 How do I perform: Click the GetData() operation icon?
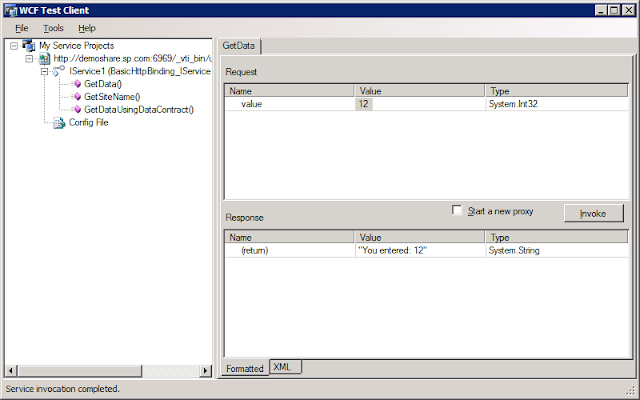(x=77, y=84)
